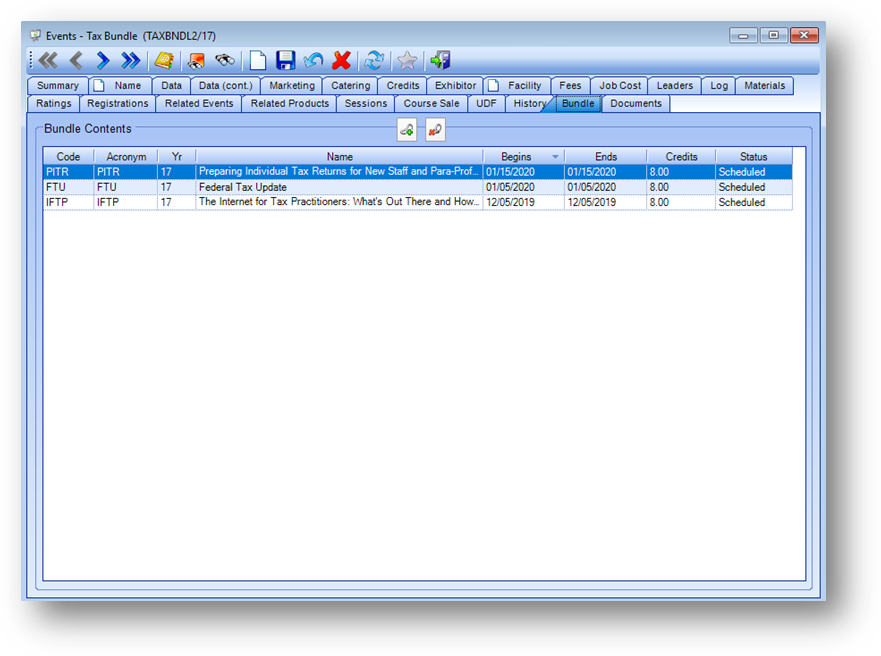
Task: Switch to the Name tab
Action: [120, 85]
